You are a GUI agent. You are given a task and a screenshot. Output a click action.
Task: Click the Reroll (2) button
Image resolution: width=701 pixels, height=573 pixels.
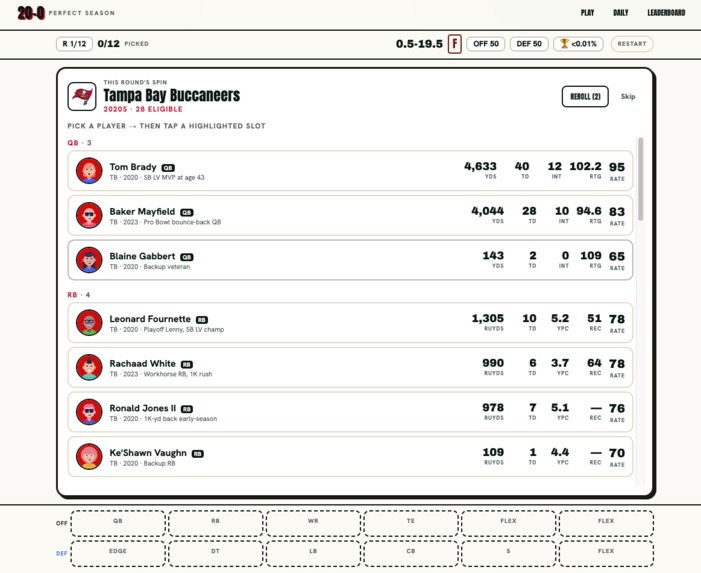[585, 97]
